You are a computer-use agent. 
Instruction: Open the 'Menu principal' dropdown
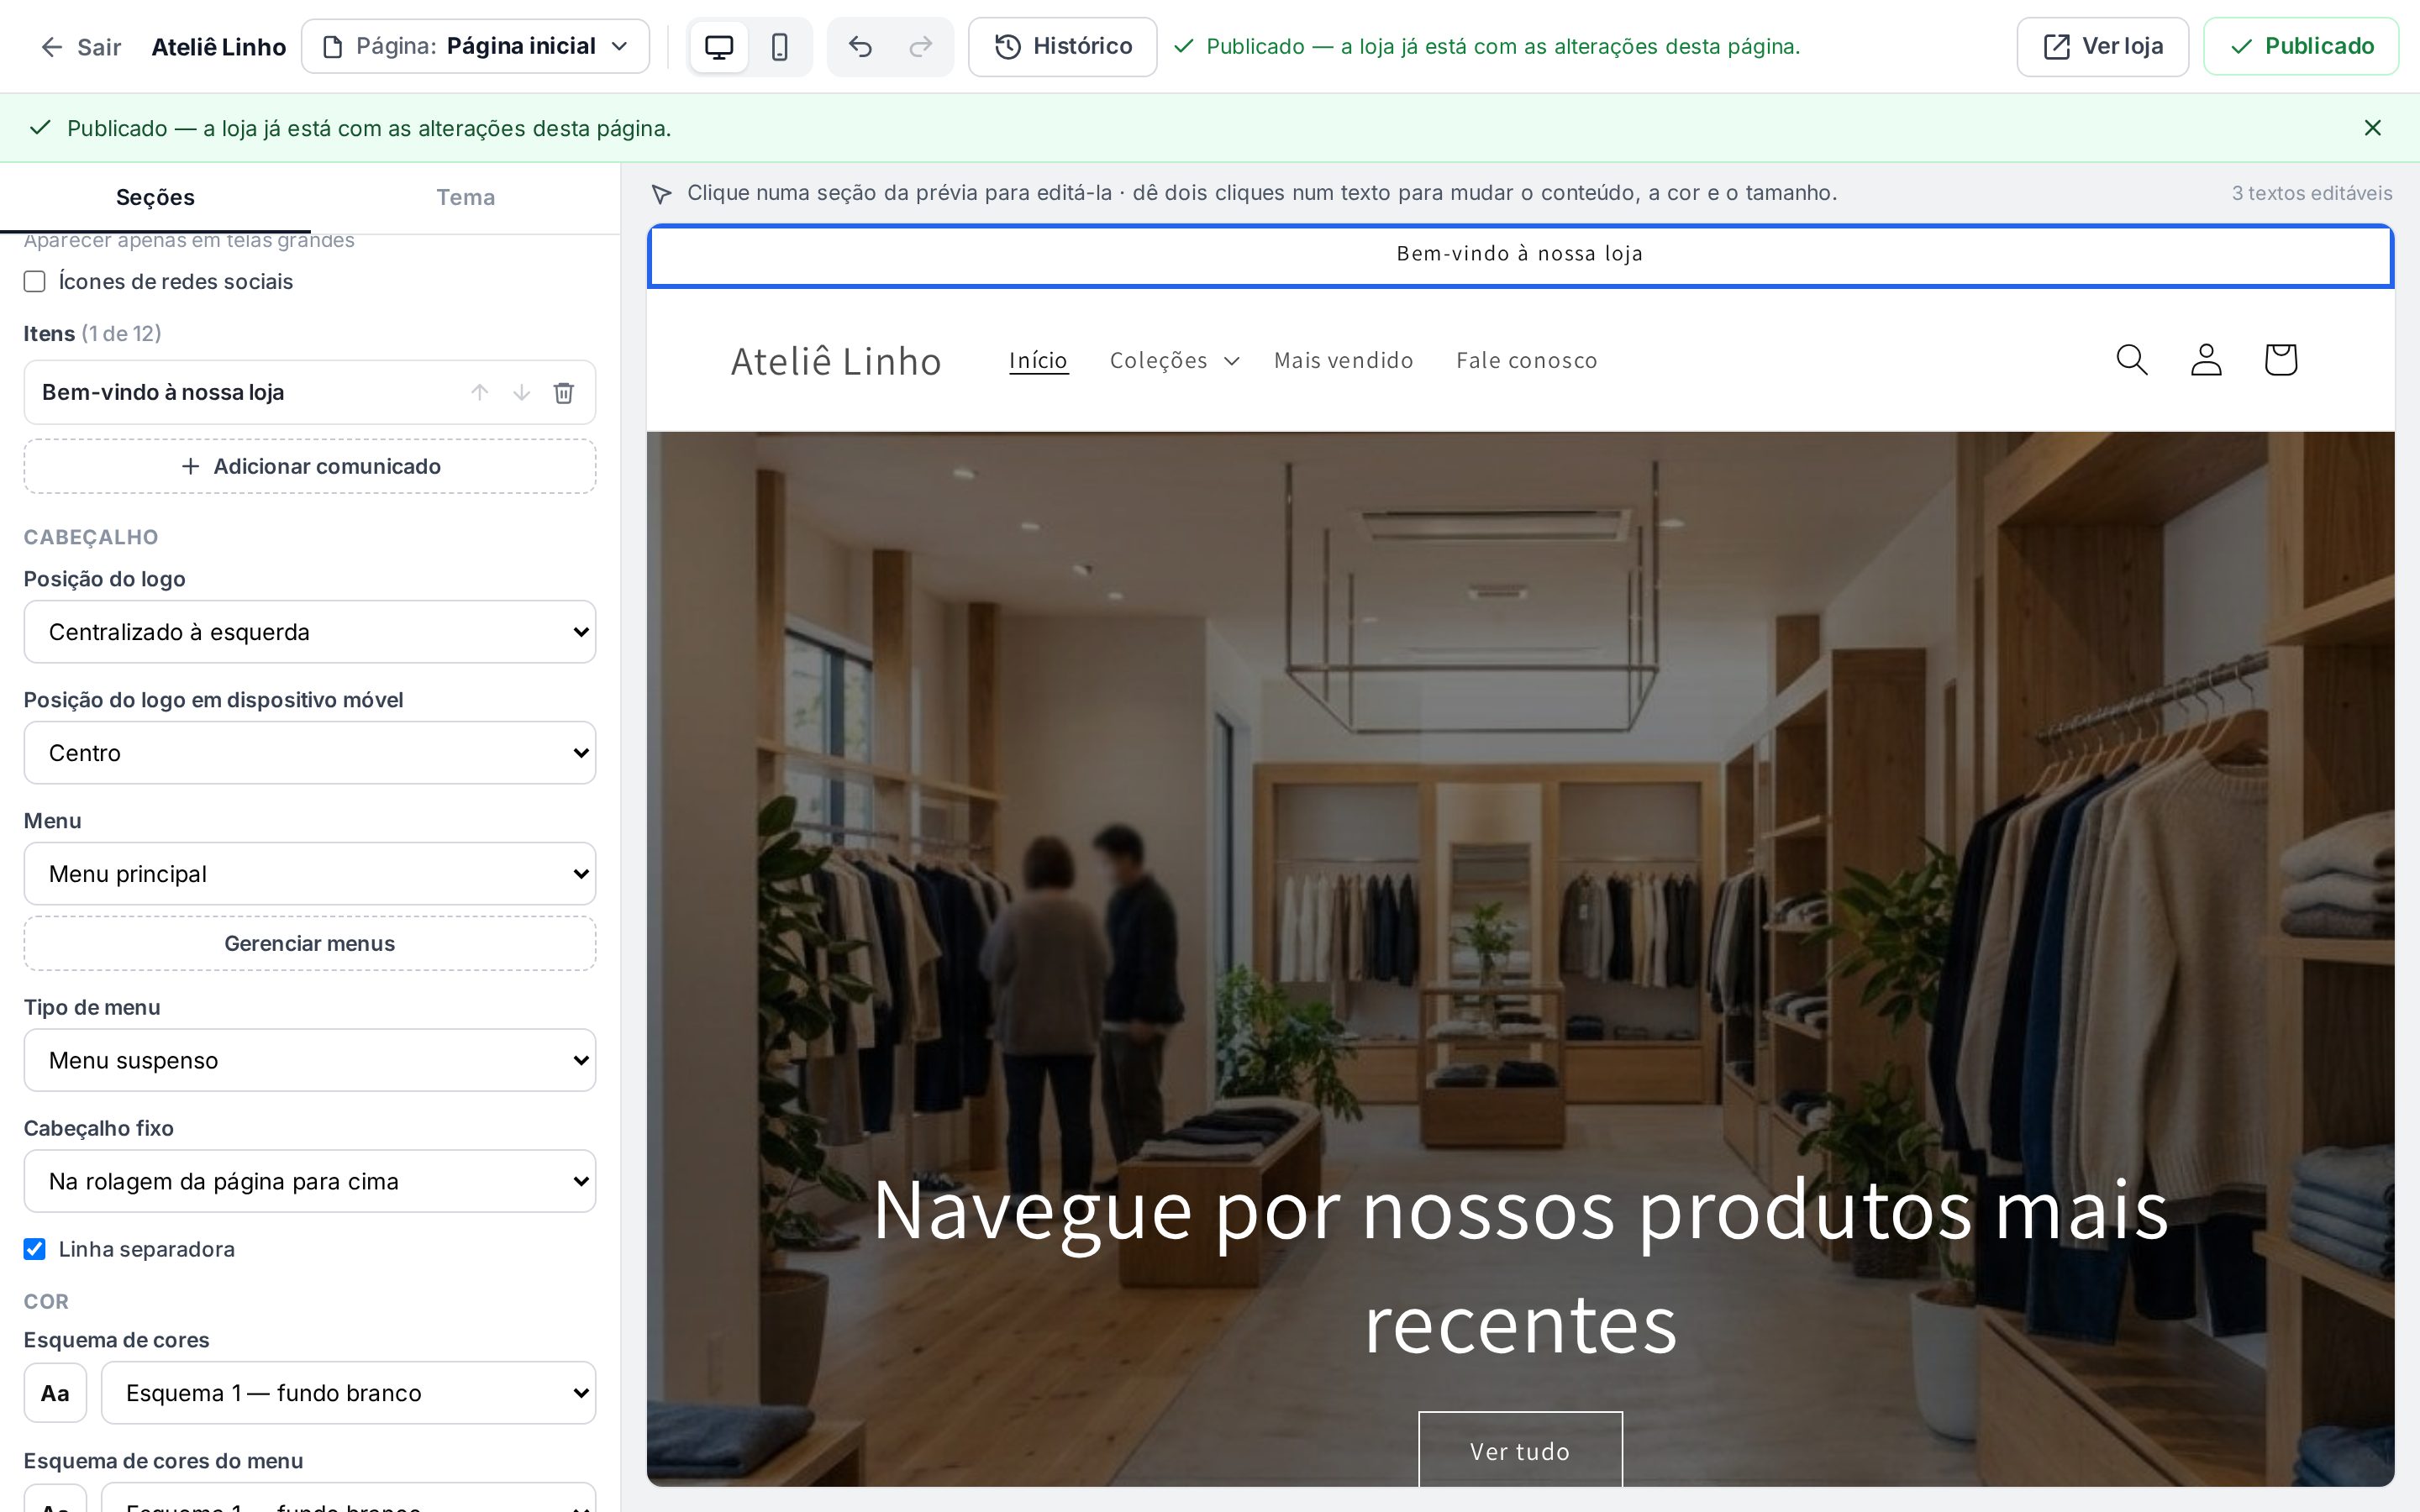coord(310,874)
